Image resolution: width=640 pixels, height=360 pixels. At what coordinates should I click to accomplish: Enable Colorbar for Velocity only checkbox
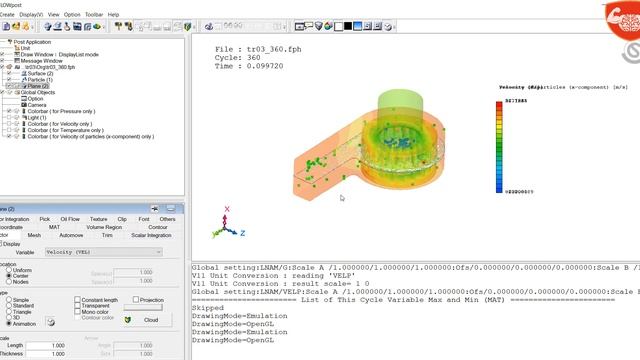point(9,124)
